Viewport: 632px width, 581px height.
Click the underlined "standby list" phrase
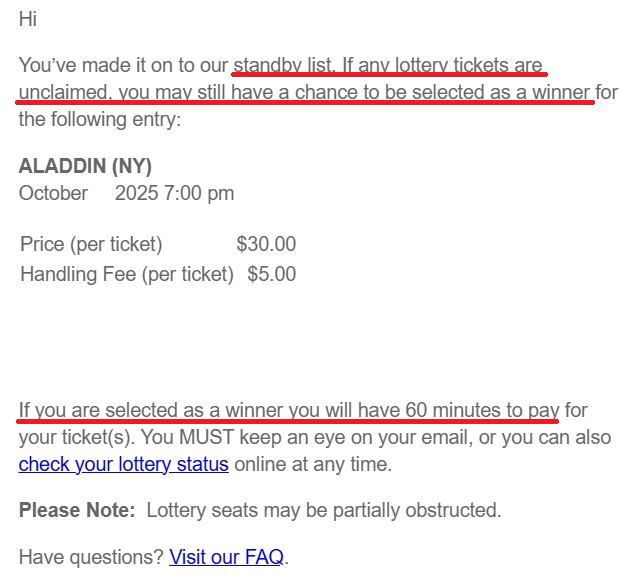click(282, 66)
